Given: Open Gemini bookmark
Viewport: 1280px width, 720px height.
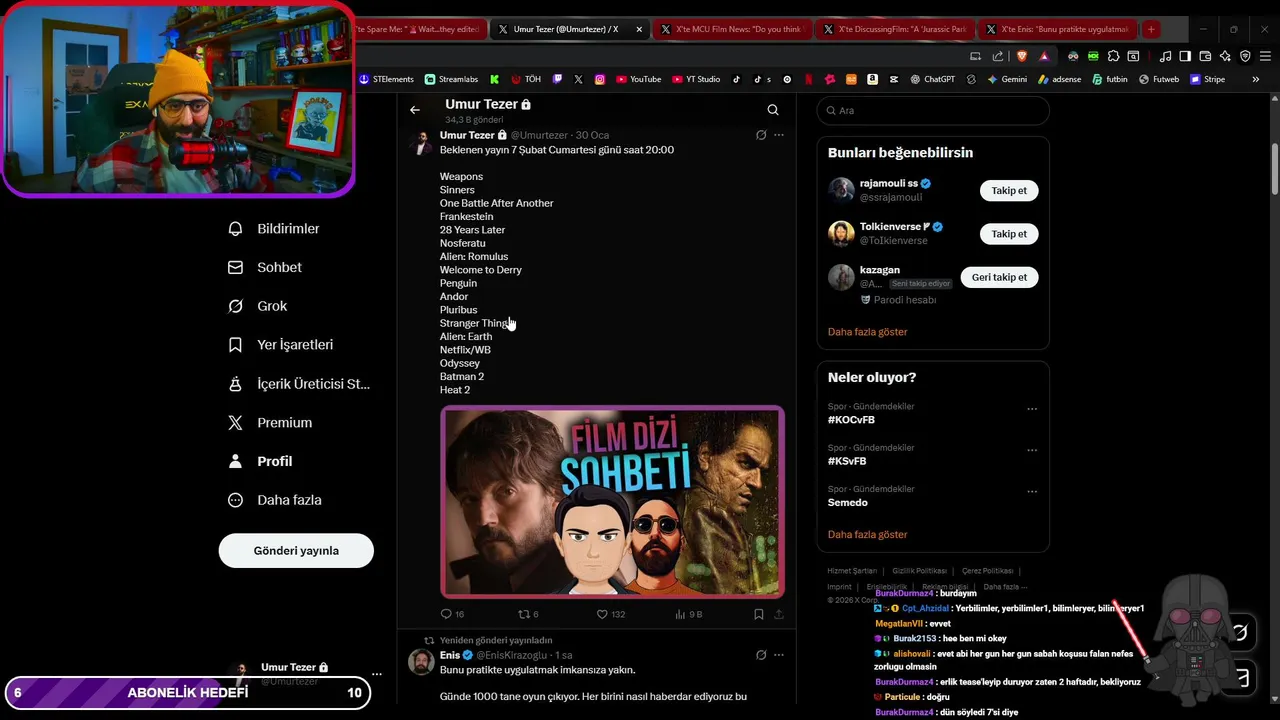Looking at the screenshot, I should (x=1007, y=79).
